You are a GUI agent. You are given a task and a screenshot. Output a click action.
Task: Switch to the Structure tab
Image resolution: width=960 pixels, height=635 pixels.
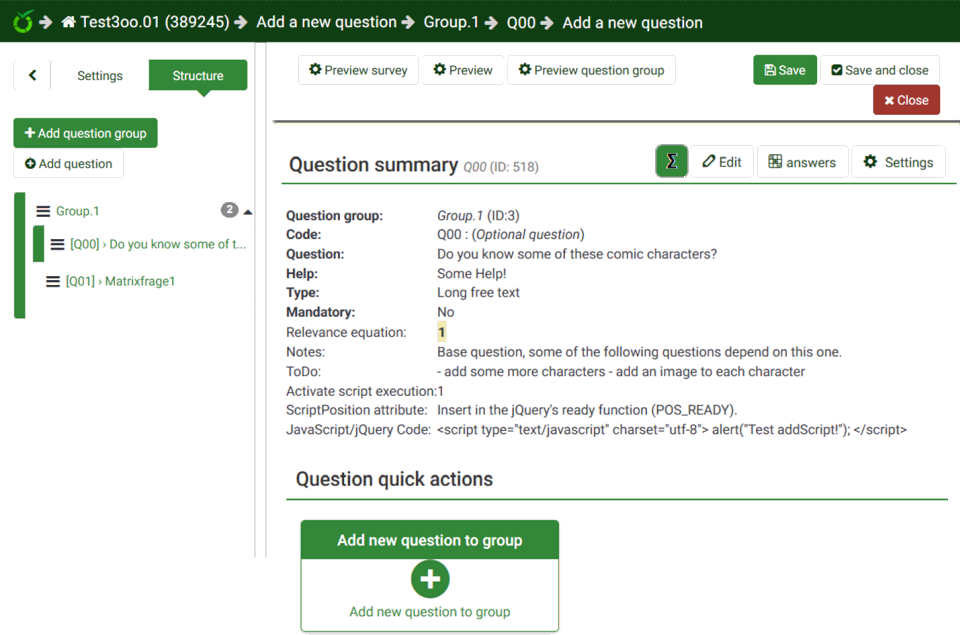pos(198,75)
